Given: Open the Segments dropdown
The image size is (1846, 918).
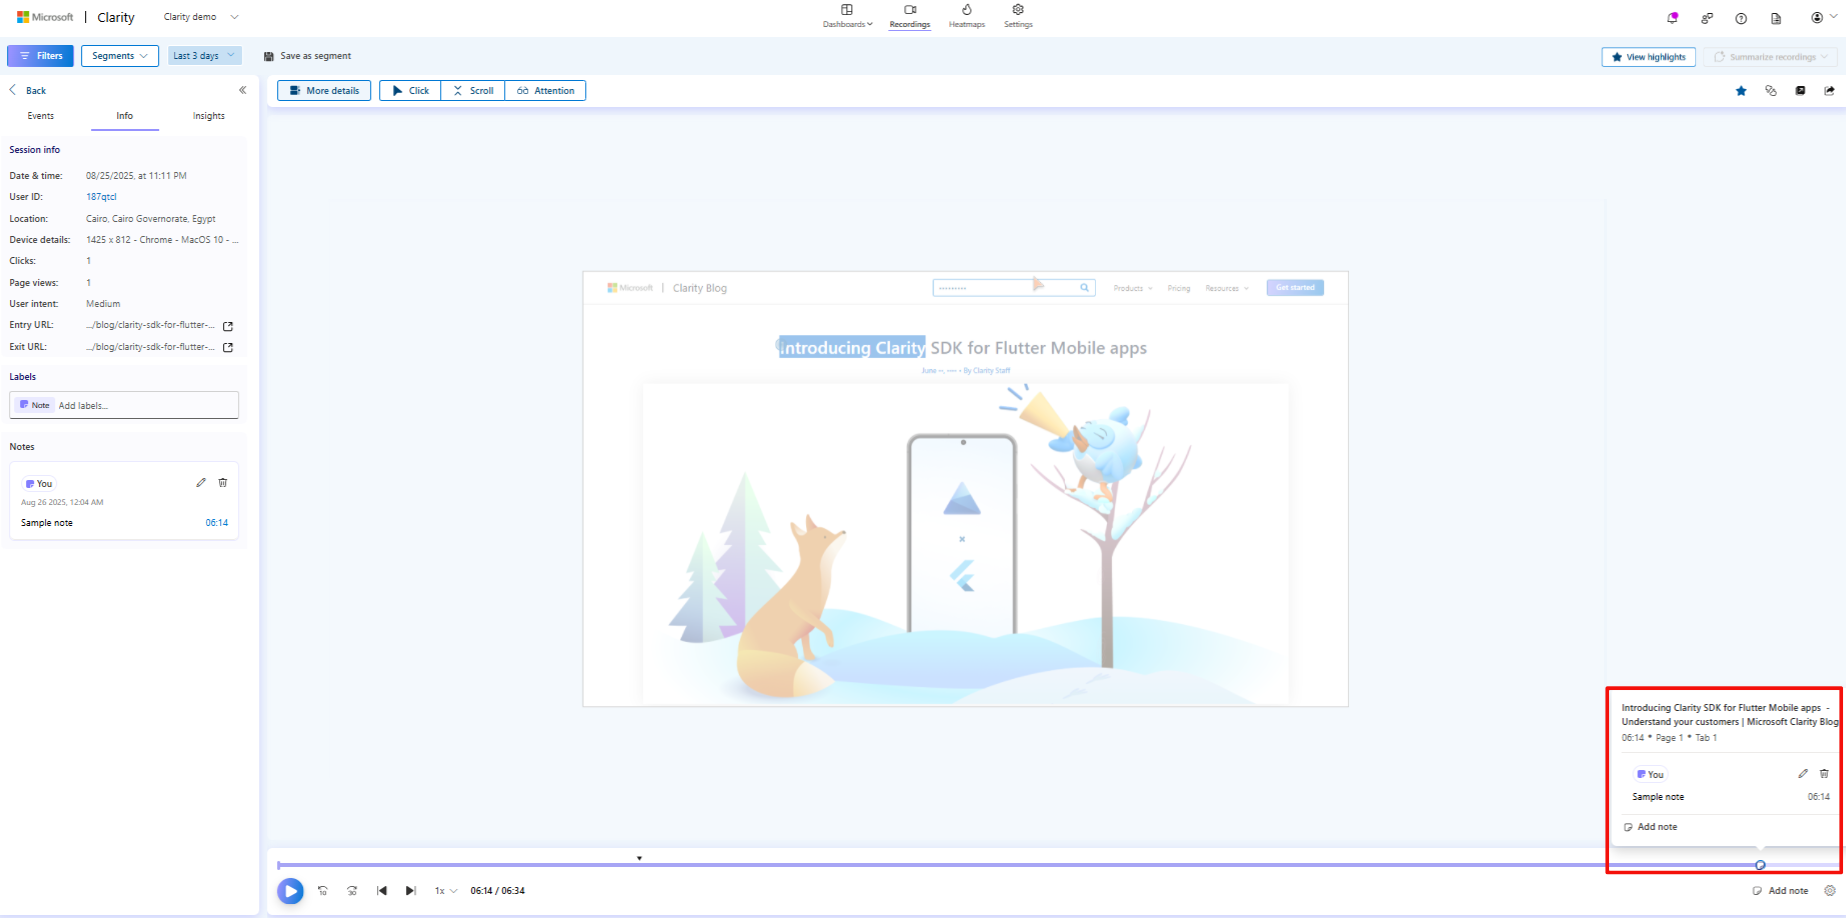Looking at the screenshot, I should tap(119, 55).
